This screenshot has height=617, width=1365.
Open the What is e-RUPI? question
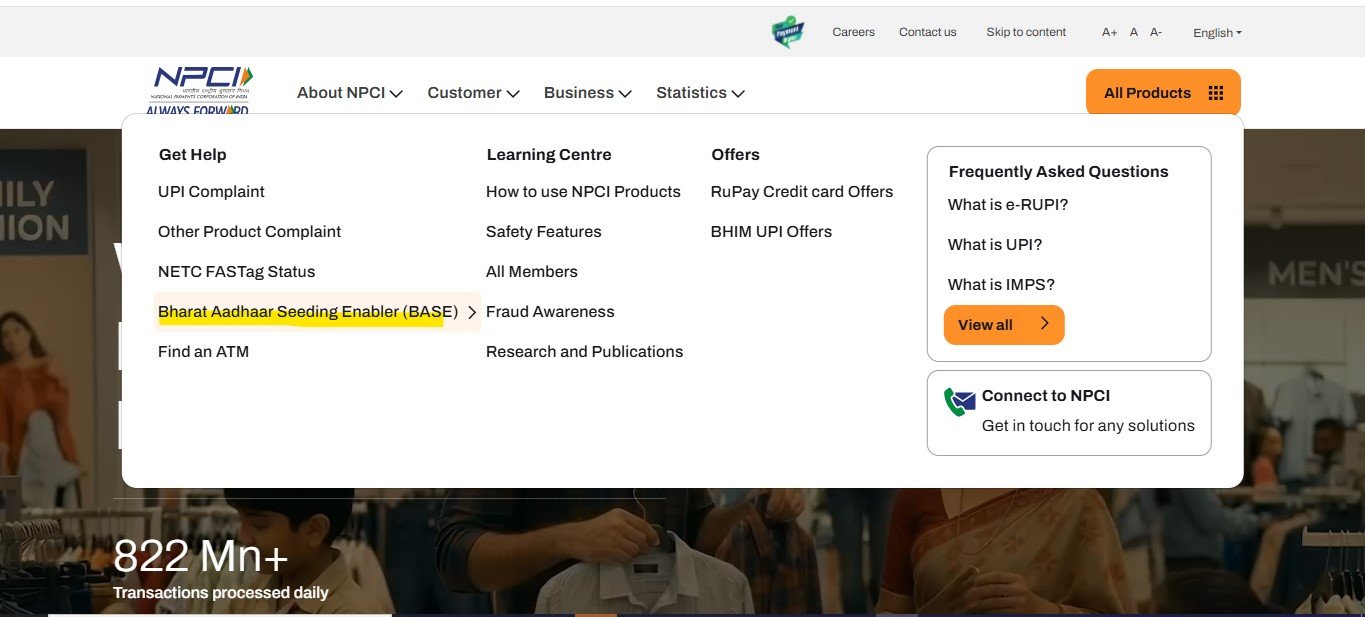1008,205
